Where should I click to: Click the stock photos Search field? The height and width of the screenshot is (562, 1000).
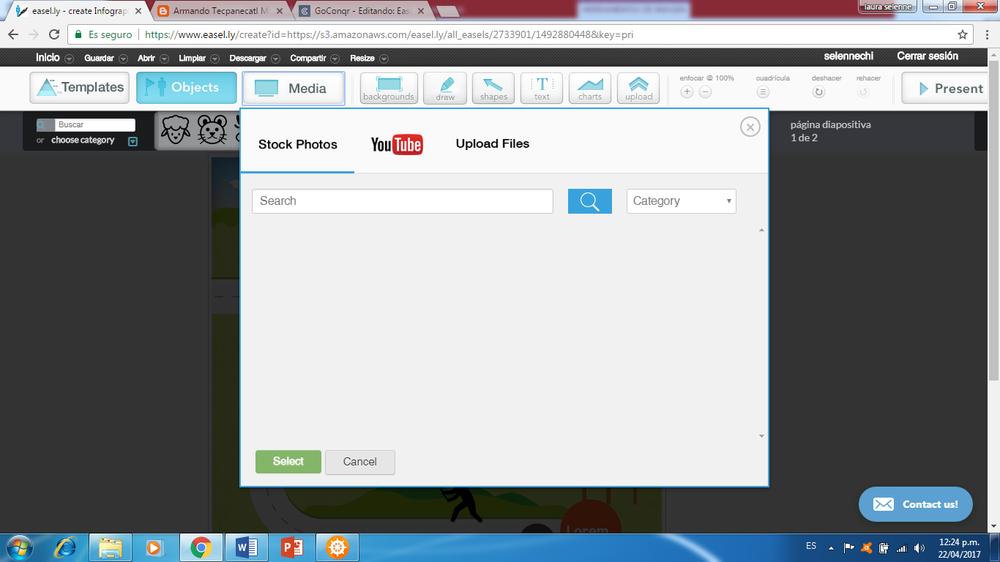click(402, 201)
